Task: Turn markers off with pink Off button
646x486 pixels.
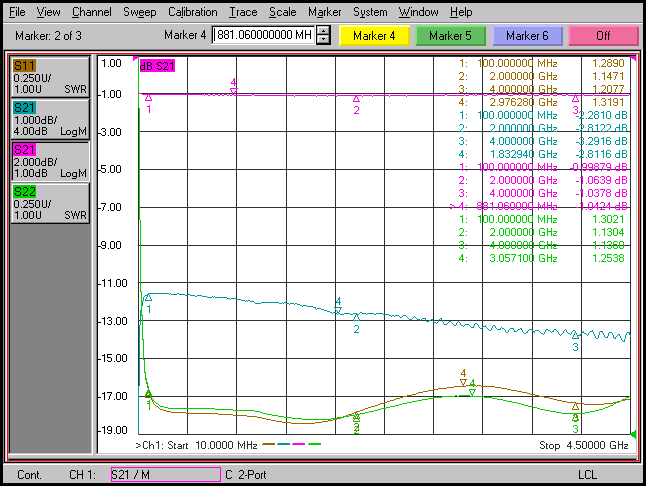Action: click(604, 36)
